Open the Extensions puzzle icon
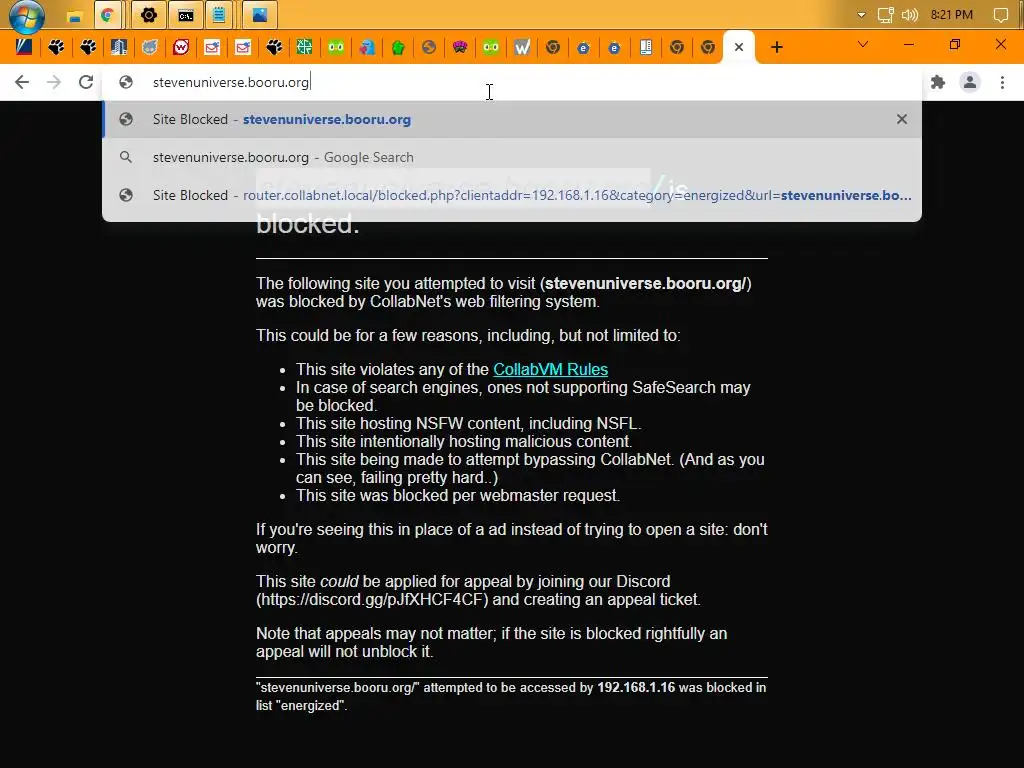The width and height of the screenshot is (1024, 768). [x=938, y=82]
